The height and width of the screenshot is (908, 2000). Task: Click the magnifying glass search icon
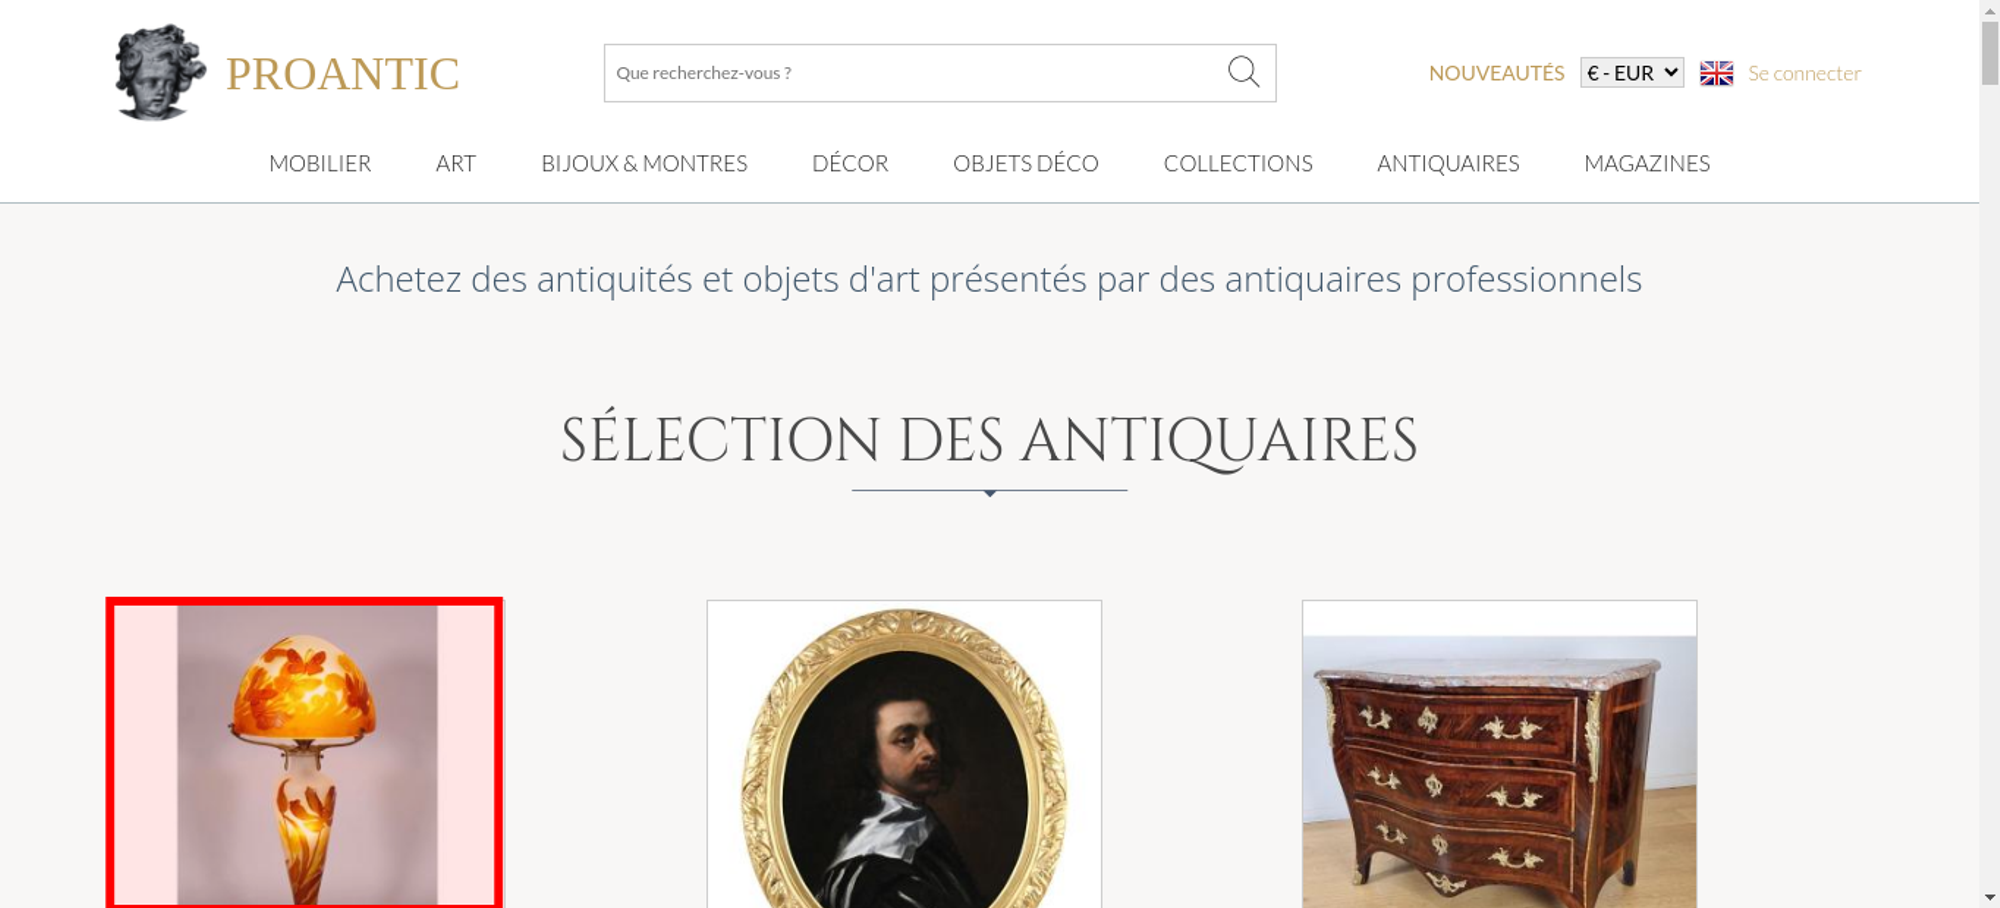coord(1243,72)
